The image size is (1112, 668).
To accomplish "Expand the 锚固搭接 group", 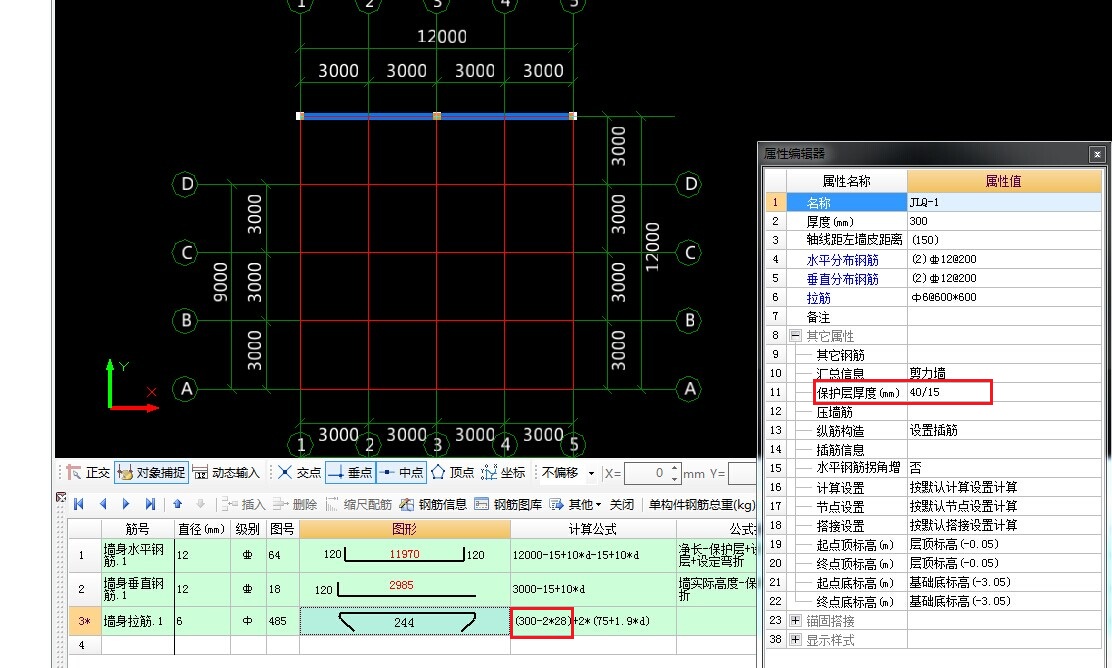I will (x=796, y=620).
